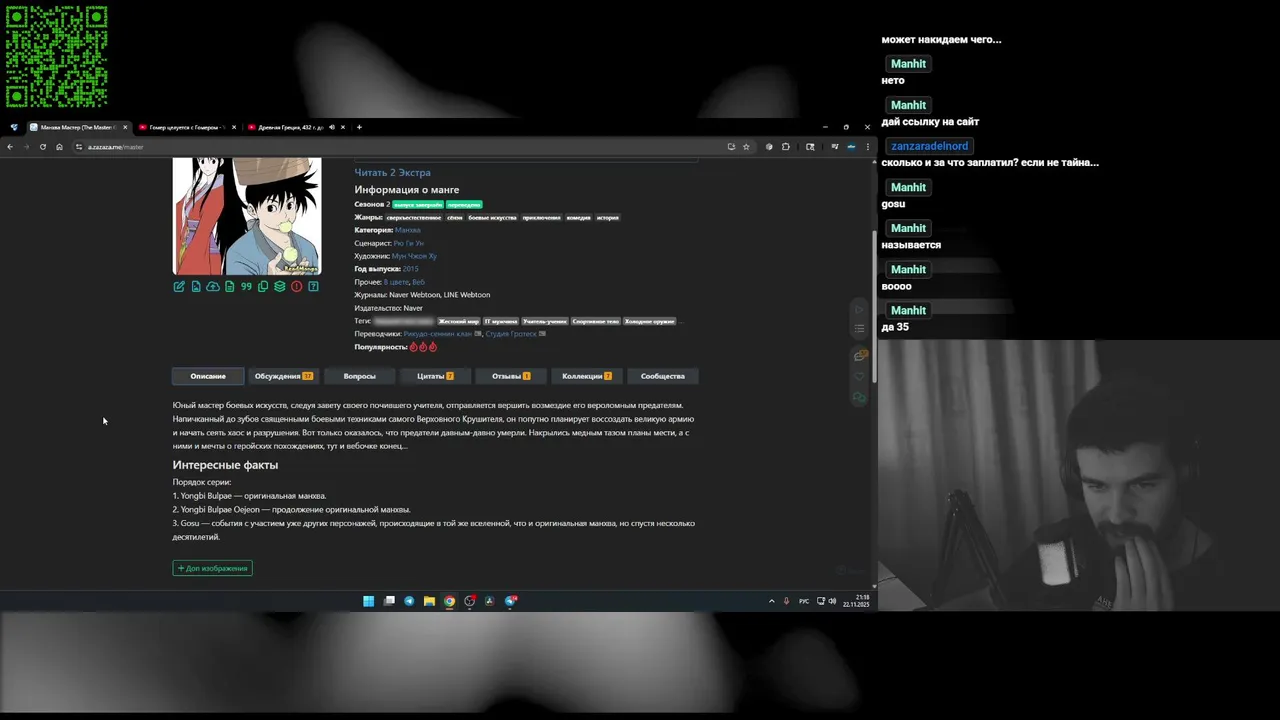
Task: Click the Рикудо-сеннин клан translator link
Action: (x=437, y=334)
